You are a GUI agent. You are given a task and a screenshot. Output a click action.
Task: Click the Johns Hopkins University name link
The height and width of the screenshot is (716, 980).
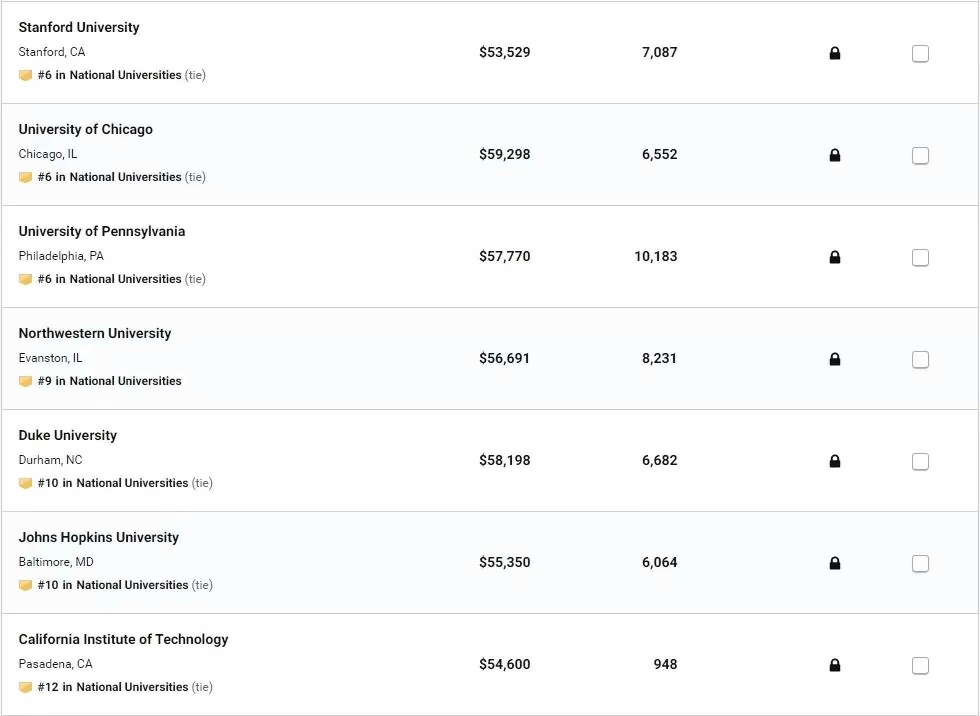coord(98,537)
